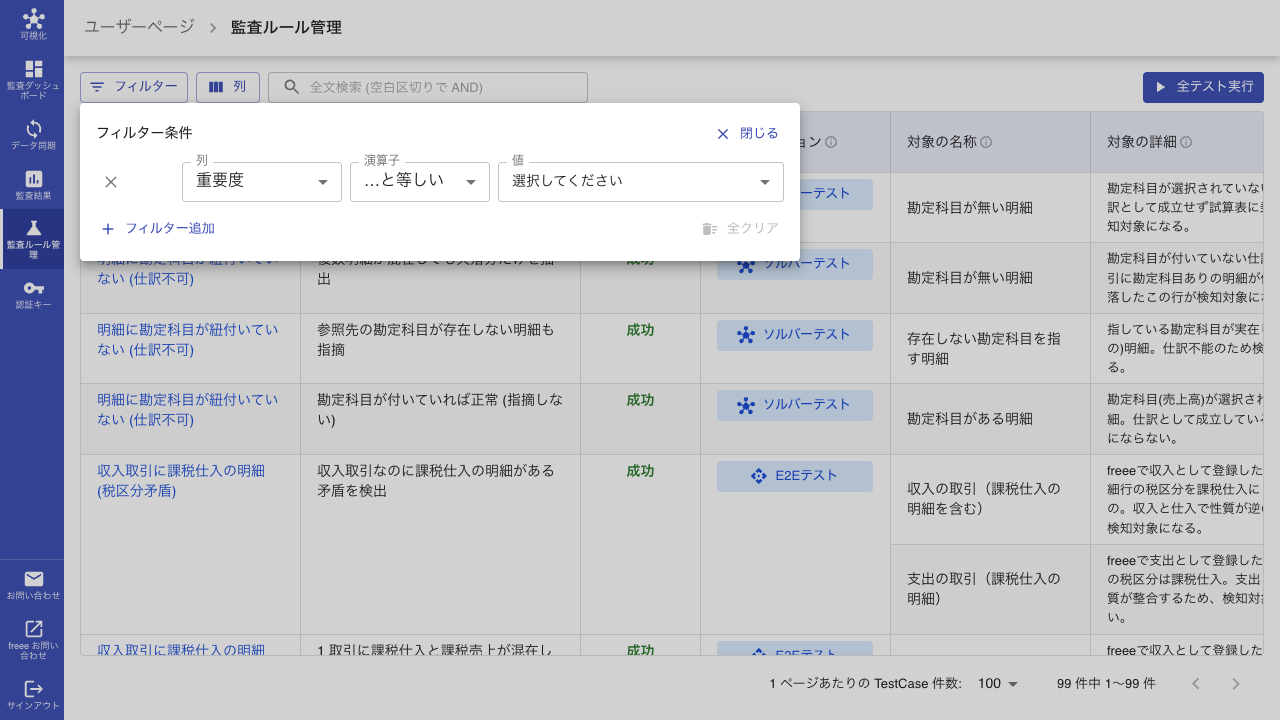
Task: Click the サインアウト sign-out icon
Action: (x=33, y=688)
